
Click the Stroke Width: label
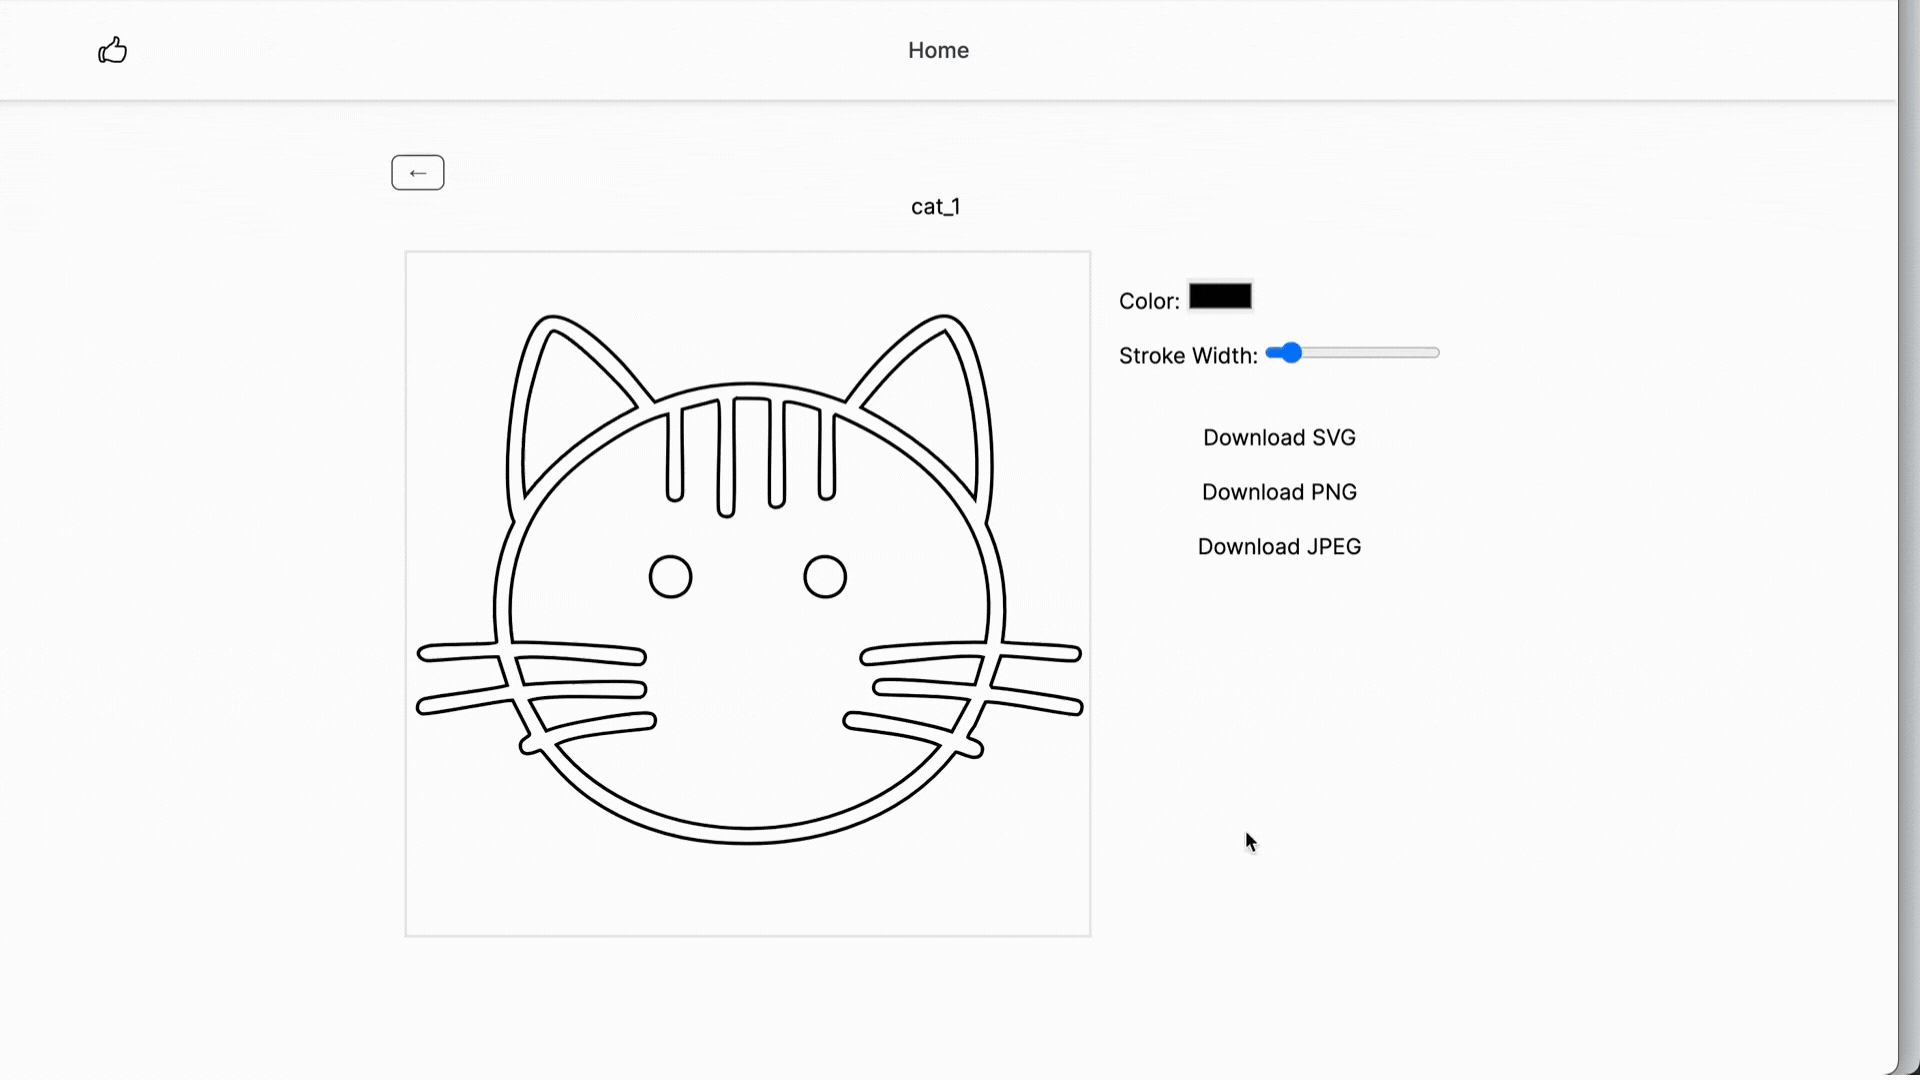coord(1188,356)
